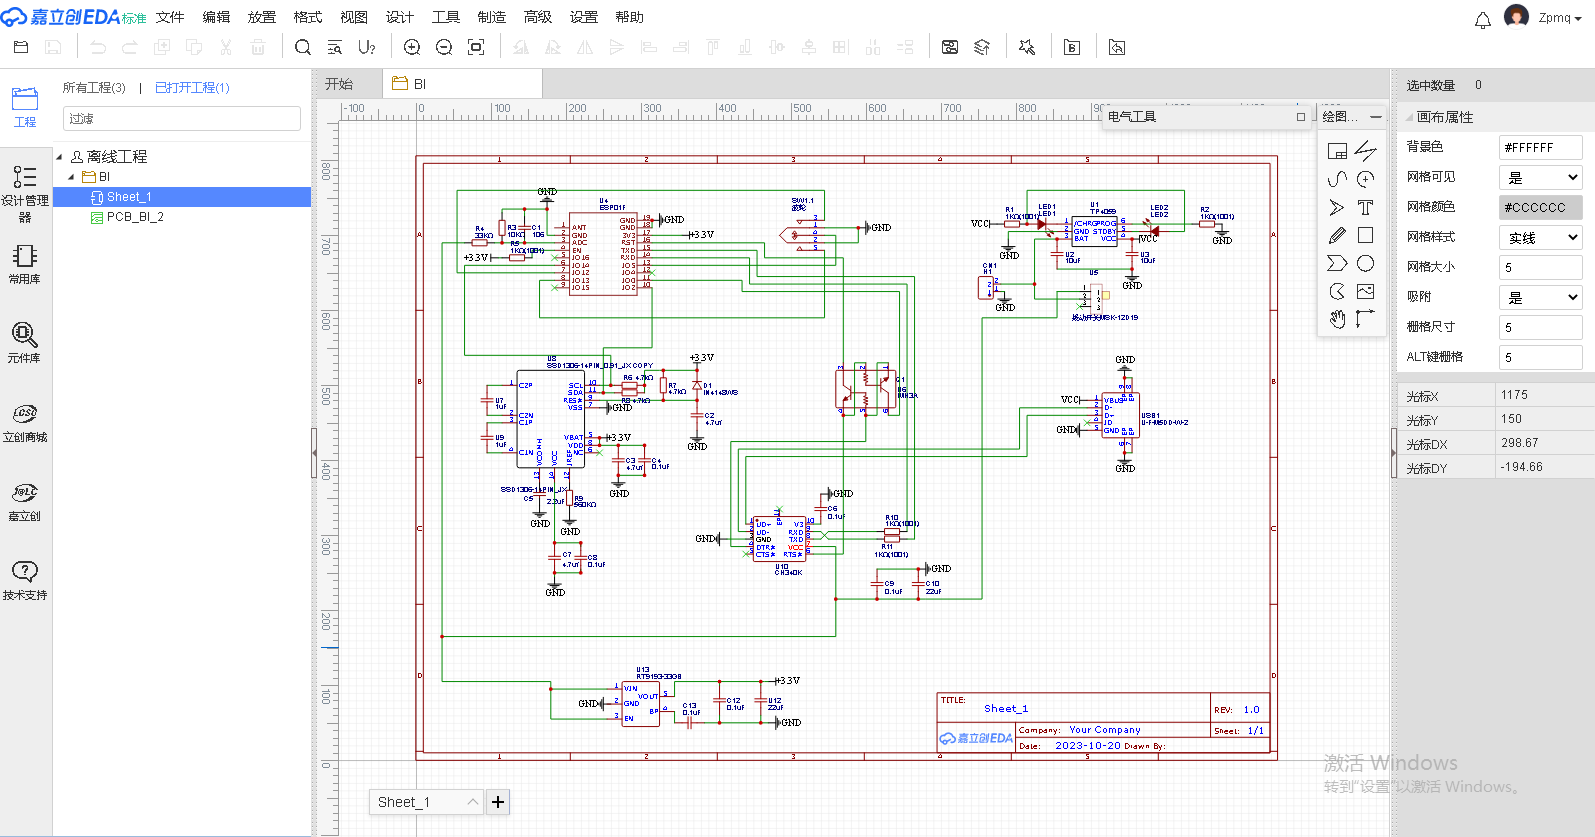Choose the Ellipse drawing tool

[1365, 264]
